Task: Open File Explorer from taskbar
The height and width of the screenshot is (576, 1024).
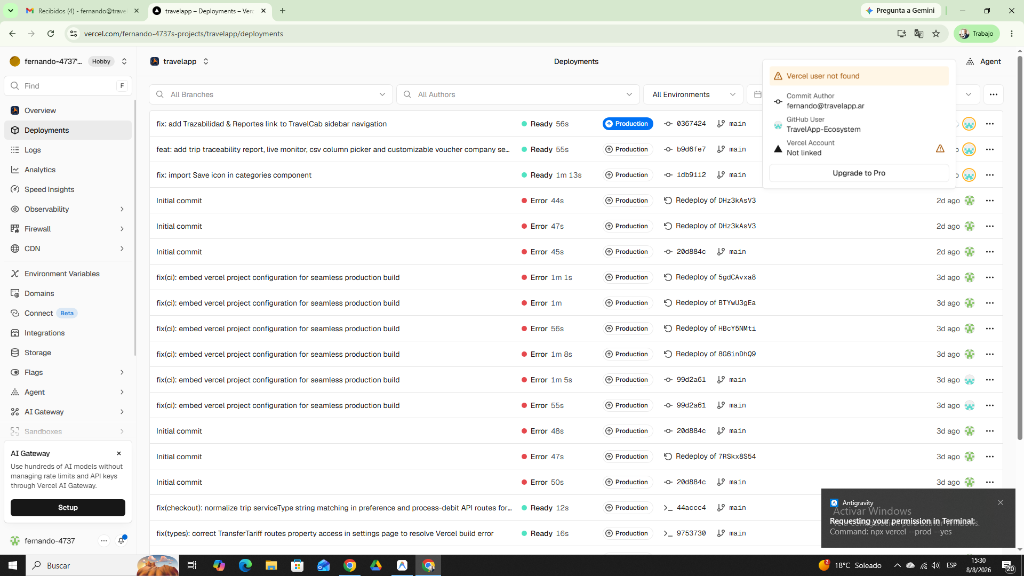Action: click(271, 566)
